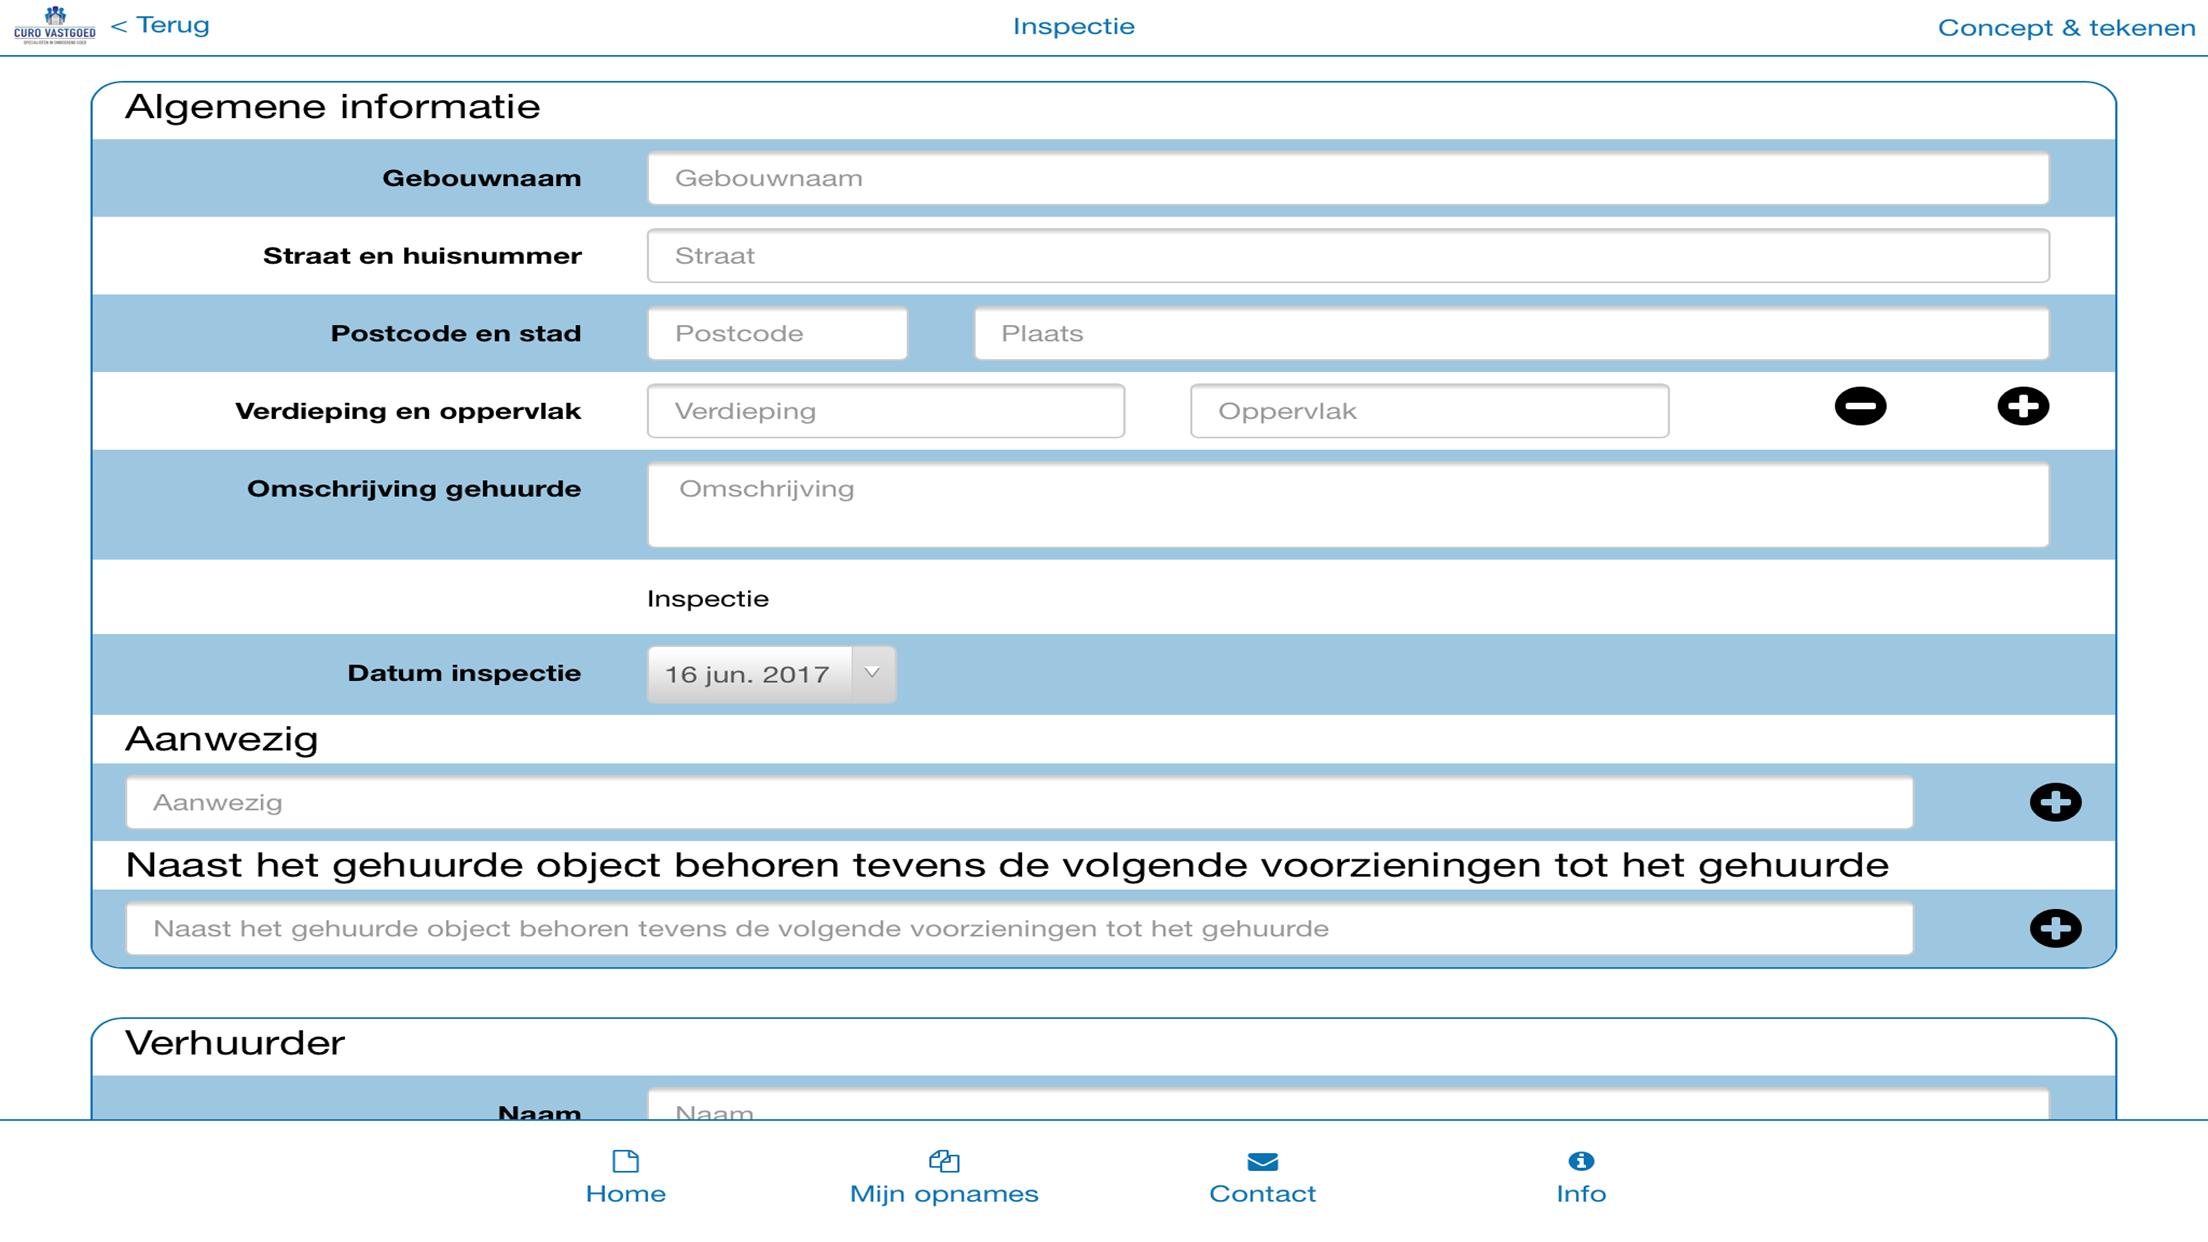The height and width of the screenshot is (1242, 2208).
Task: Focus the Gebouwnaam input field
Action: (x=1348, y=178)
